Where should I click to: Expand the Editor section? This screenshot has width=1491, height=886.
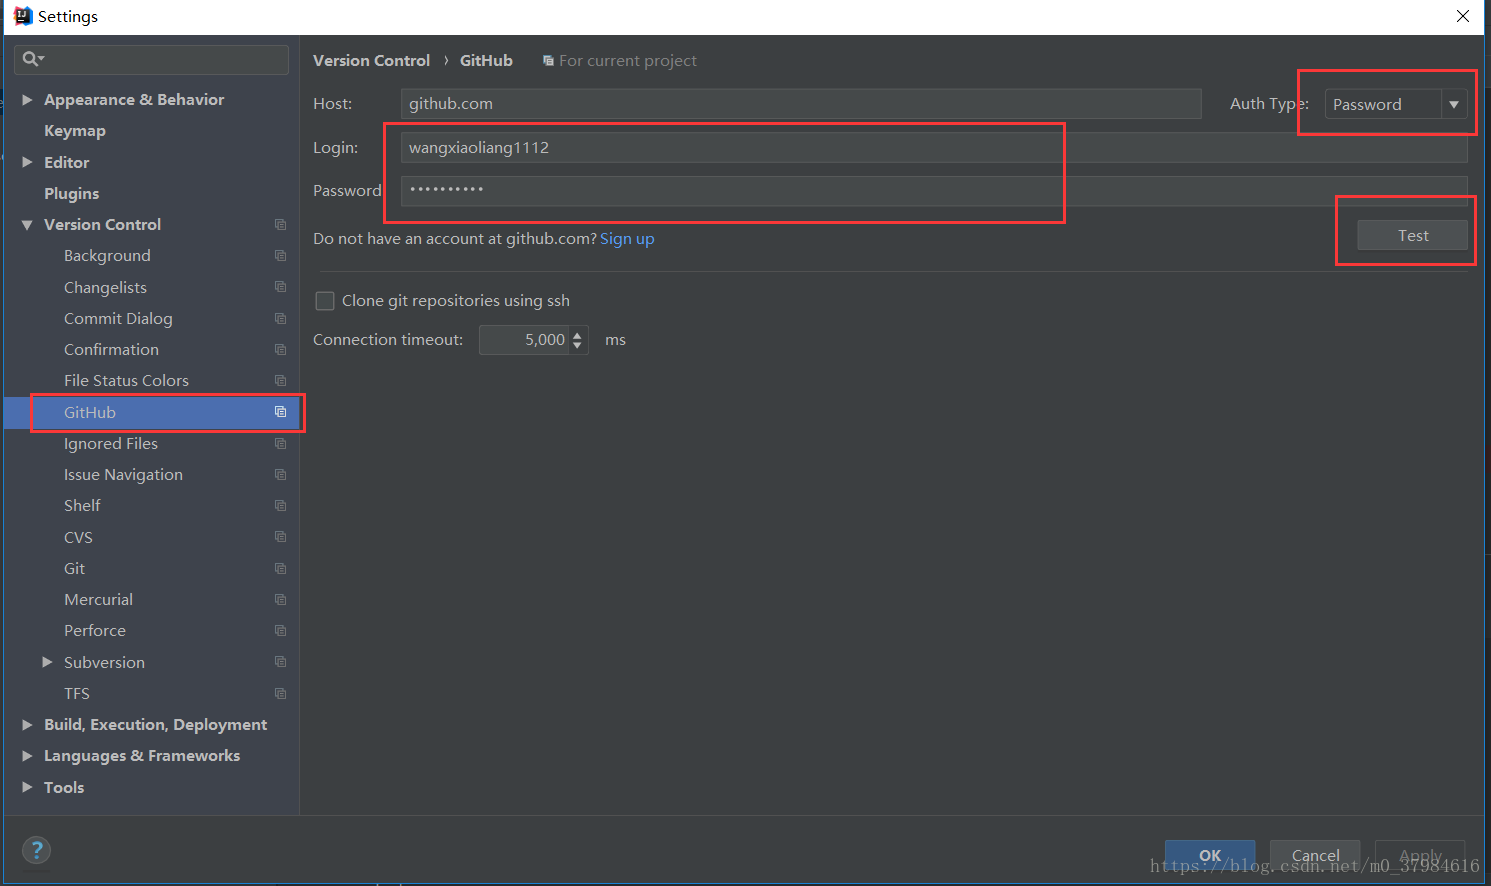27,162
